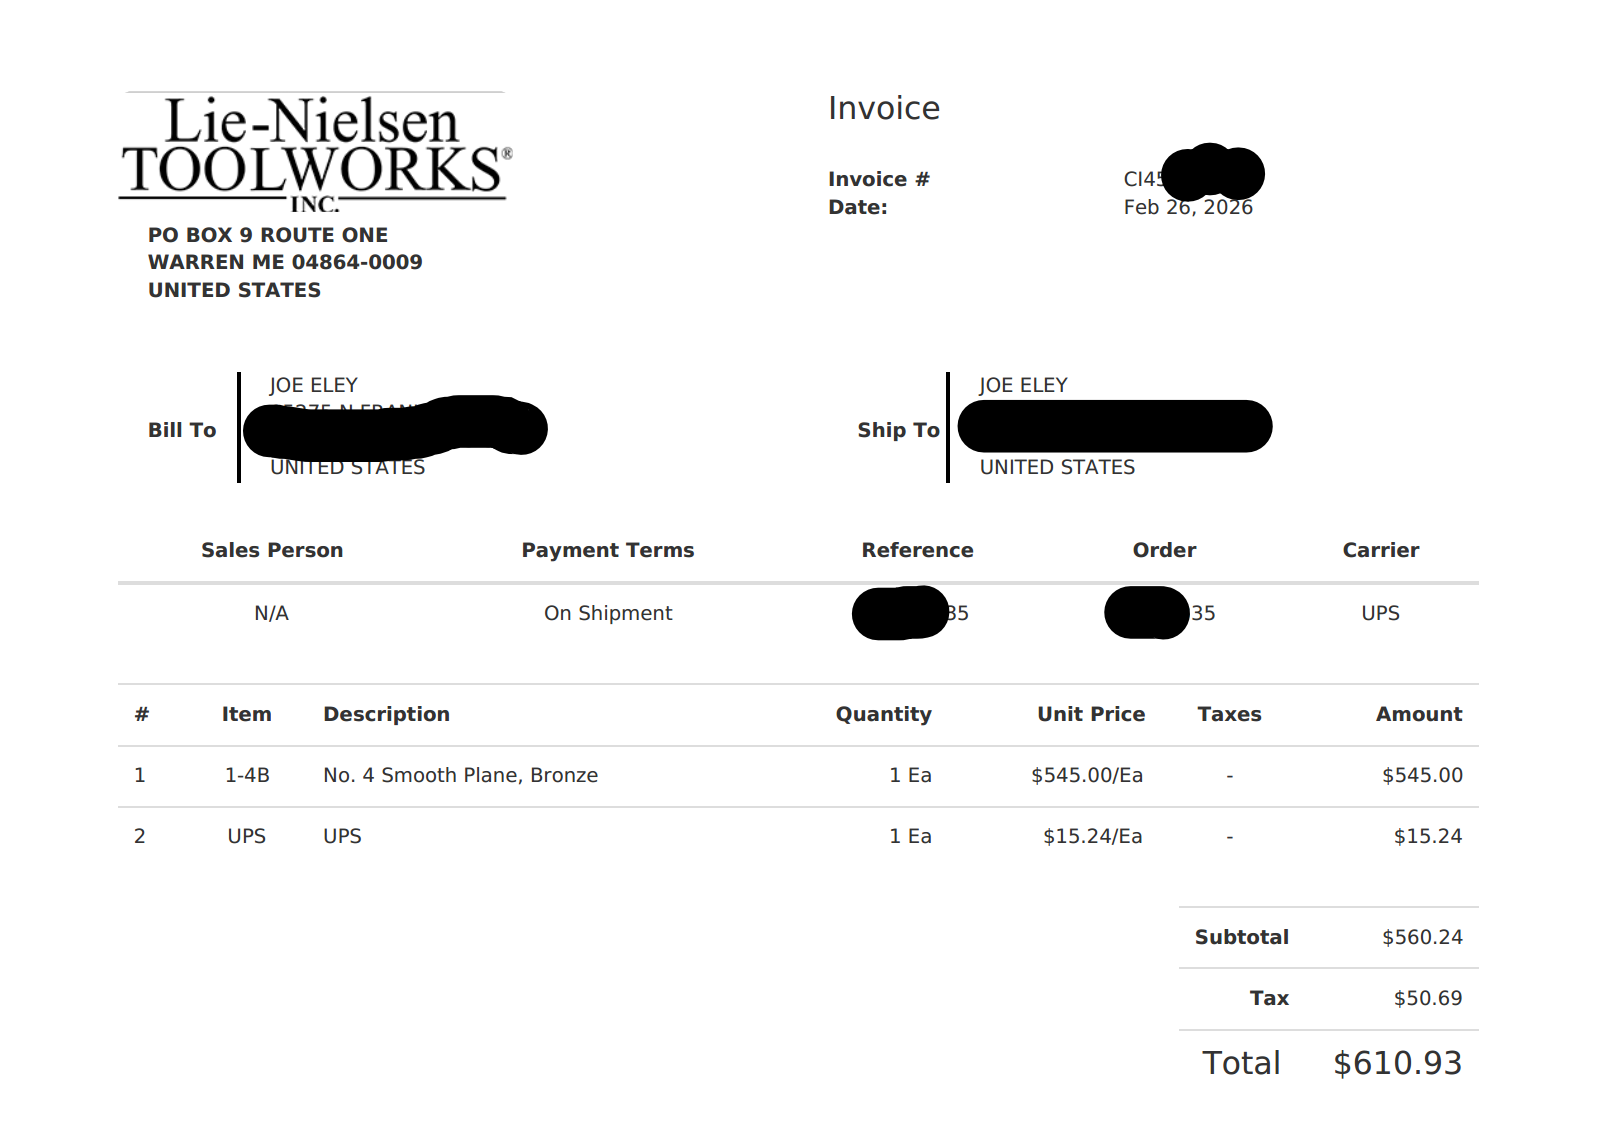
Task: Click the 'Ship To' label
Action: [898, 430]
